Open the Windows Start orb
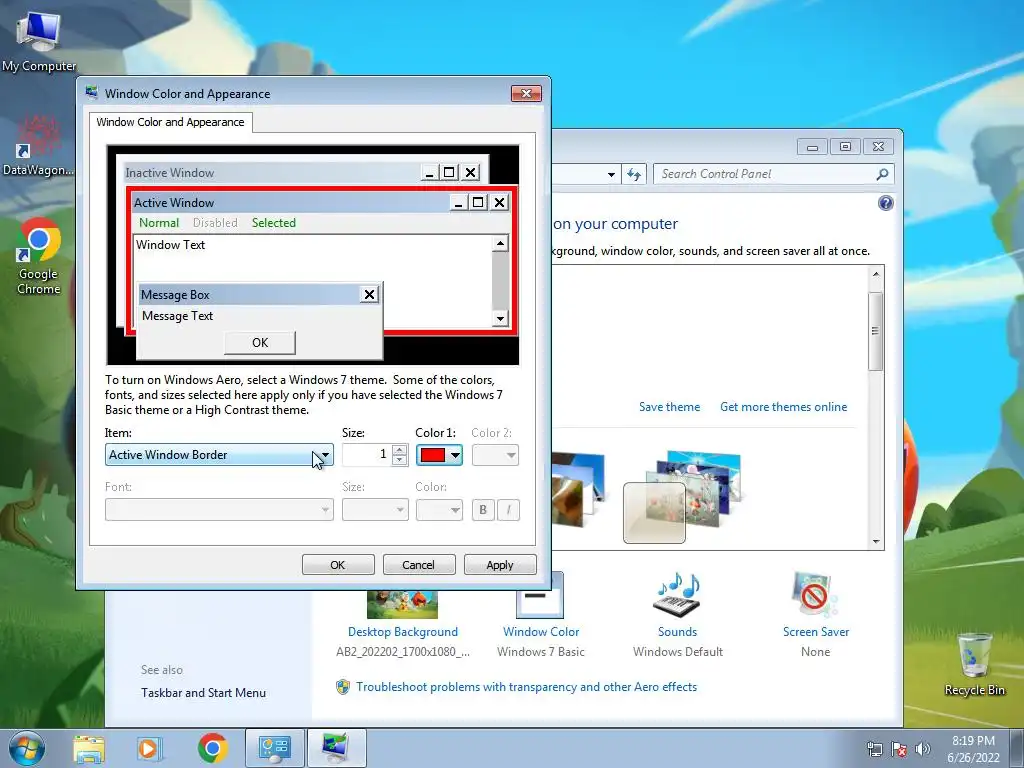Viewport: 1024px width, 768px height. click(27, 748)
